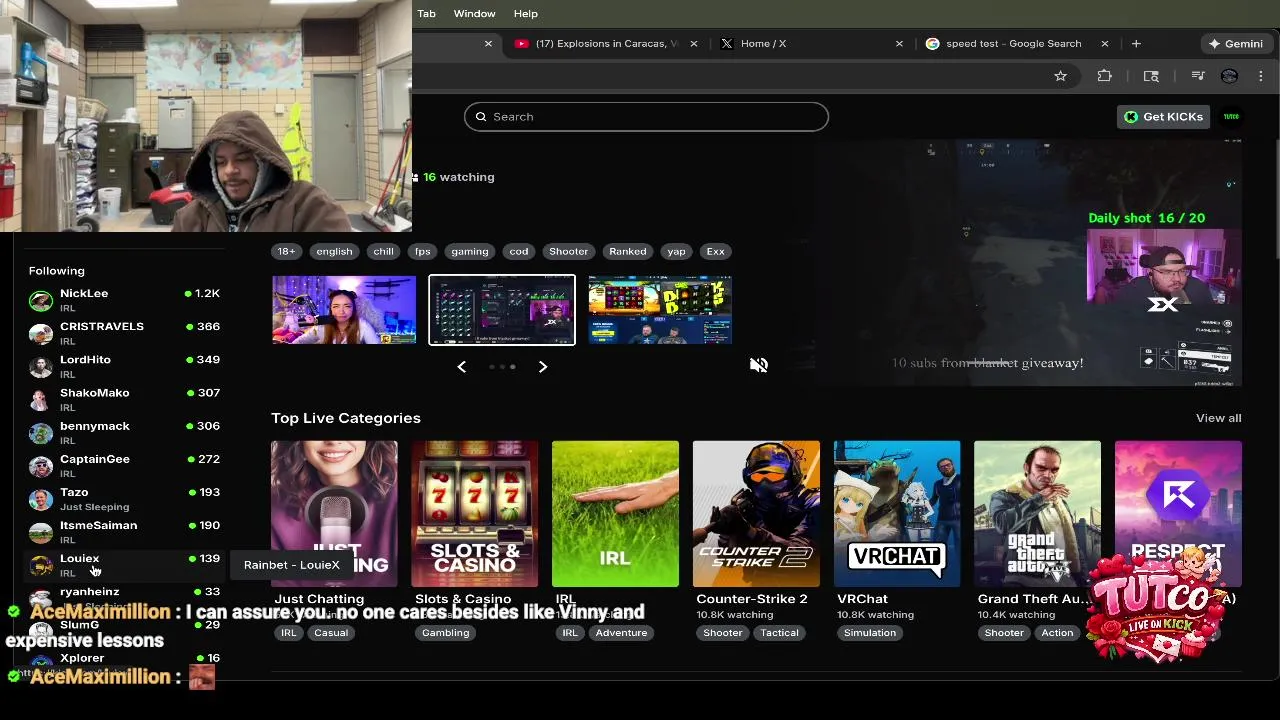The image size is (1280, 720).
Task: Open the browser profile avatar
Action: point(1230,76)
